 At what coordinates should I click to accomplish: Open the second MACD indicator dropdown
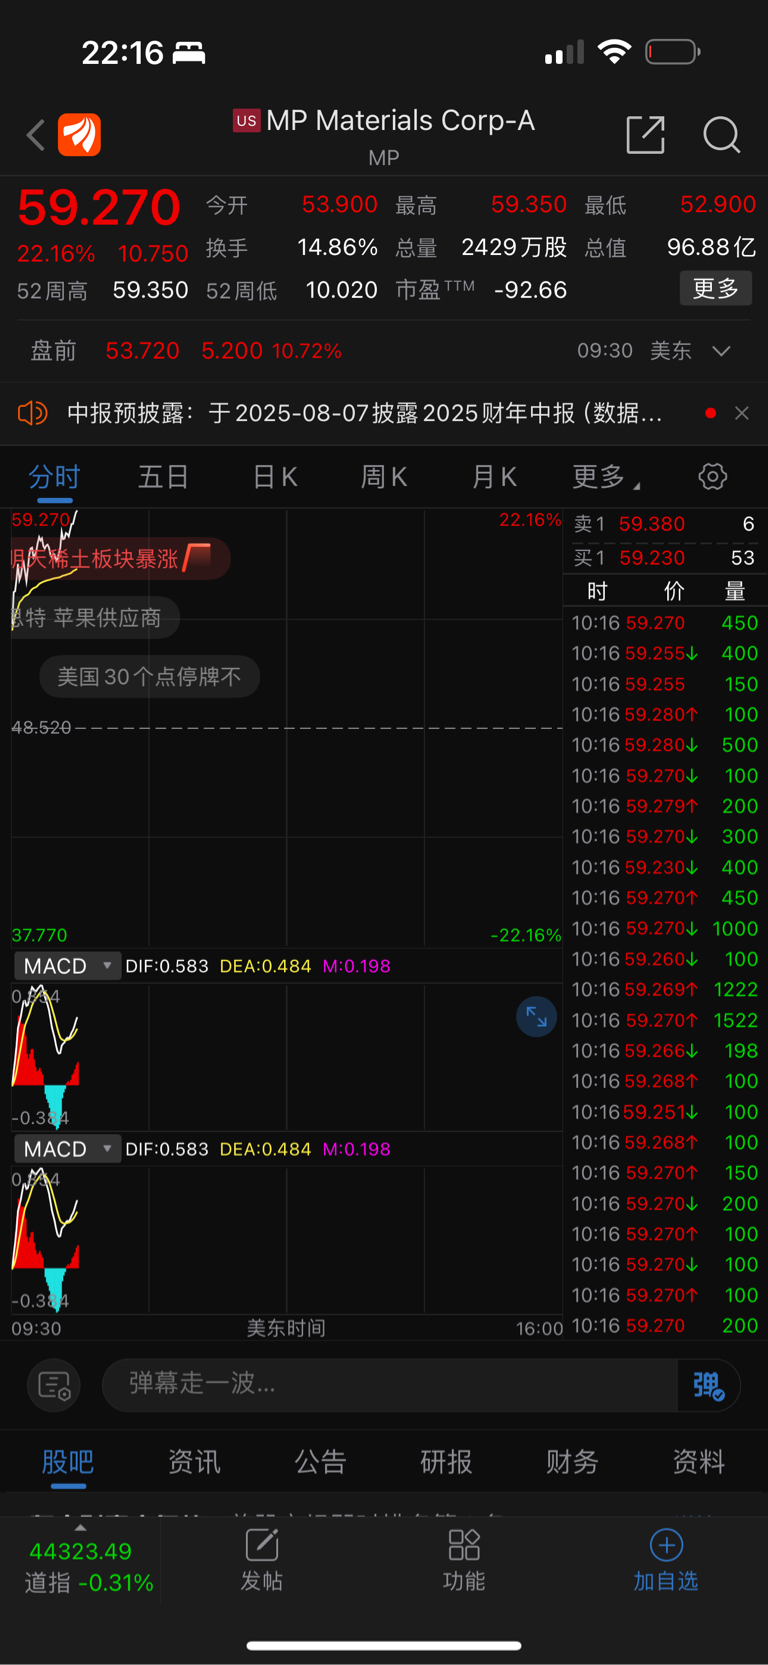66,1149
